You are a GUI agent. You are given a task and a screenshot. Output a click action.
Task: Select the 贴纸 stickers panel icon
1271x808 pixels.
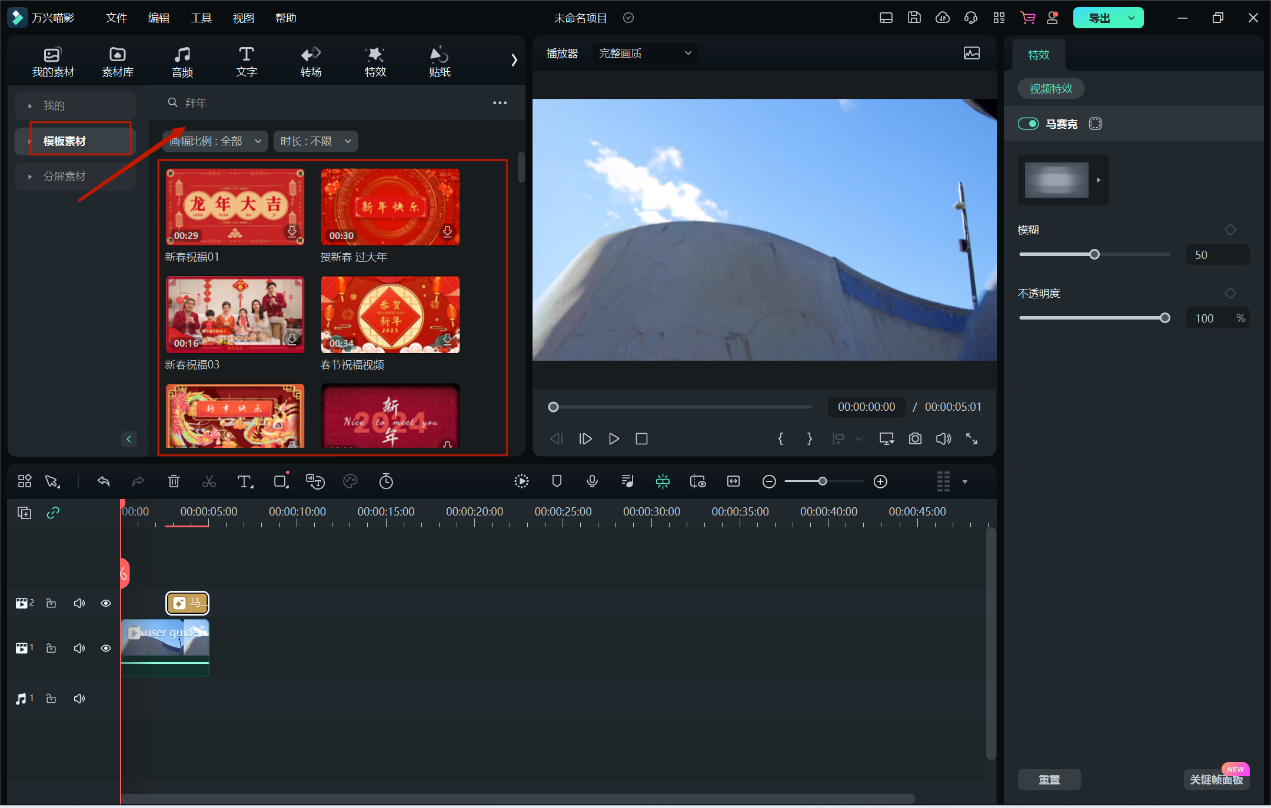(438, 60)
